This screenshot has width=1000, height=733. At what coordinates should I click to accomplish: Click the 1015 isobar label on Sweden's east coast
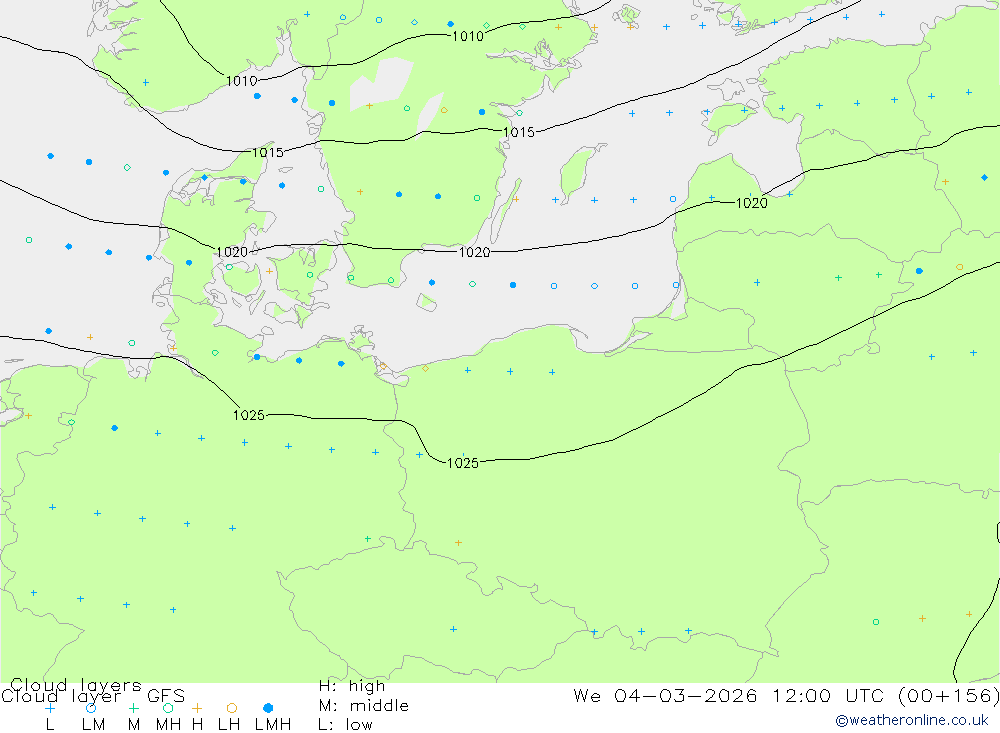[518, 133]
